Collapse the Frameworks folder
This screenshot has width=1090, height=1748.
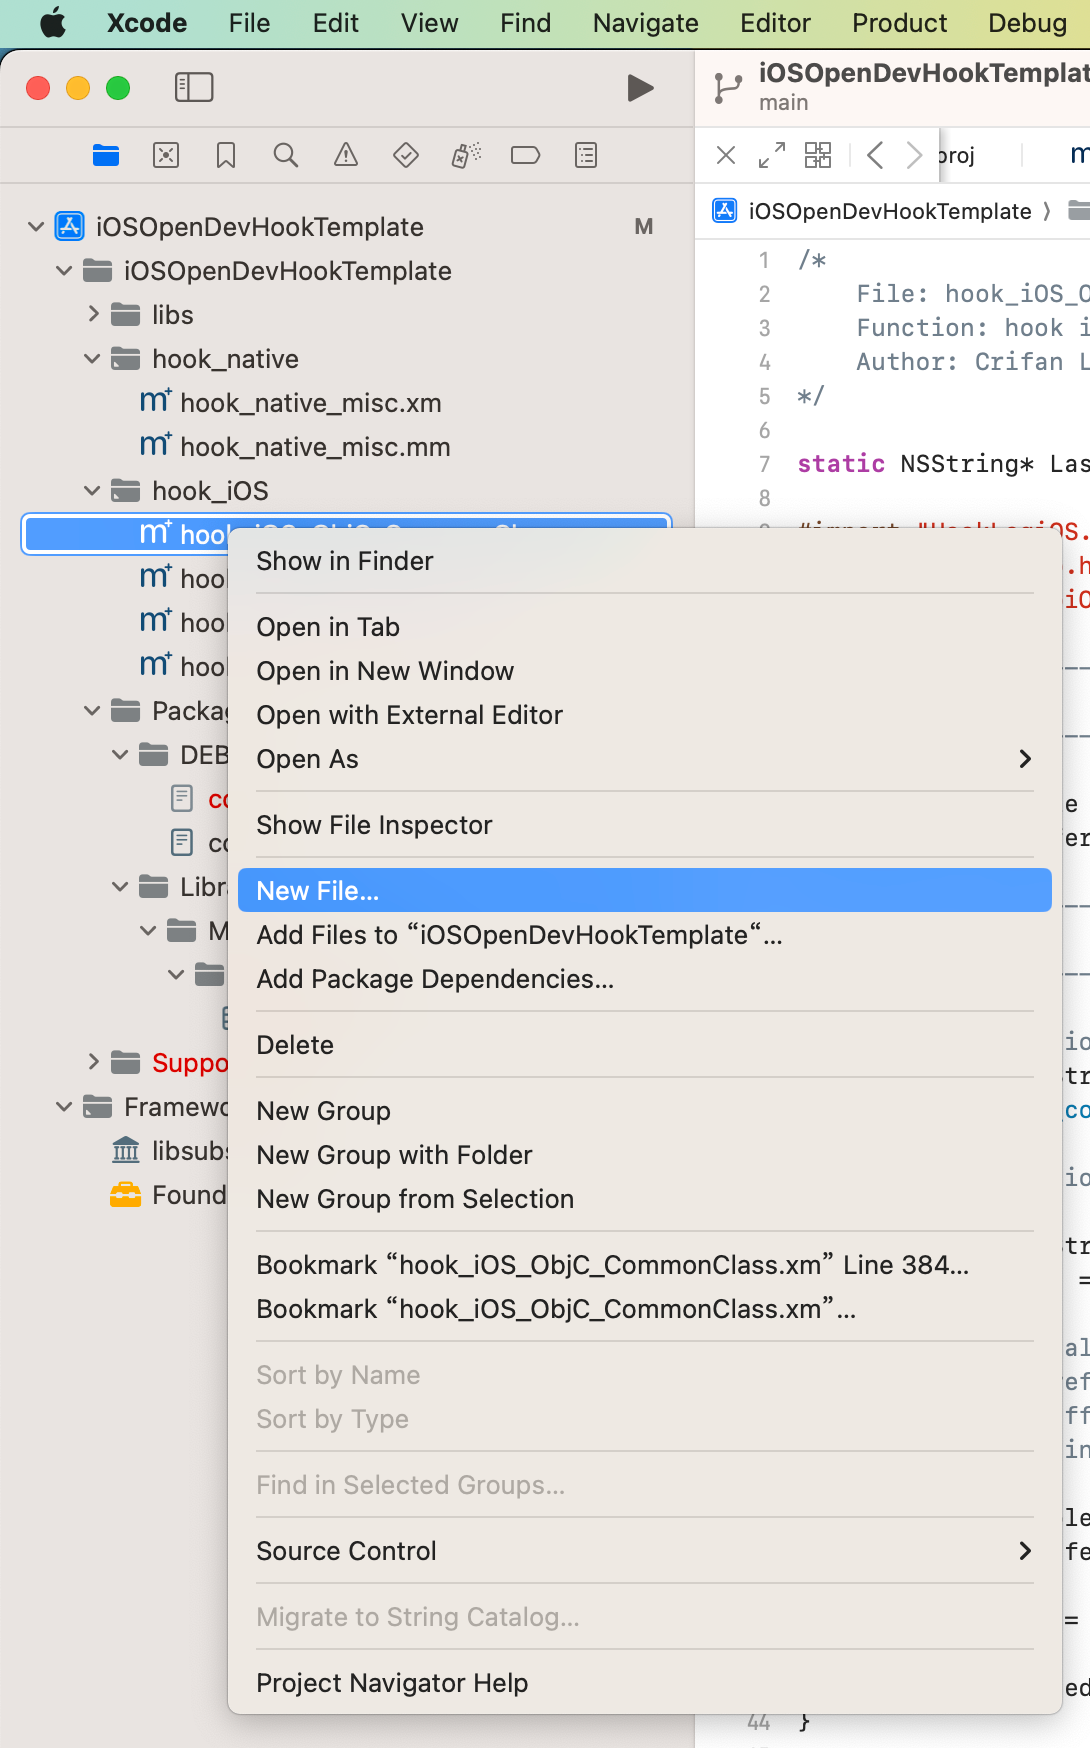(64, 1107)
